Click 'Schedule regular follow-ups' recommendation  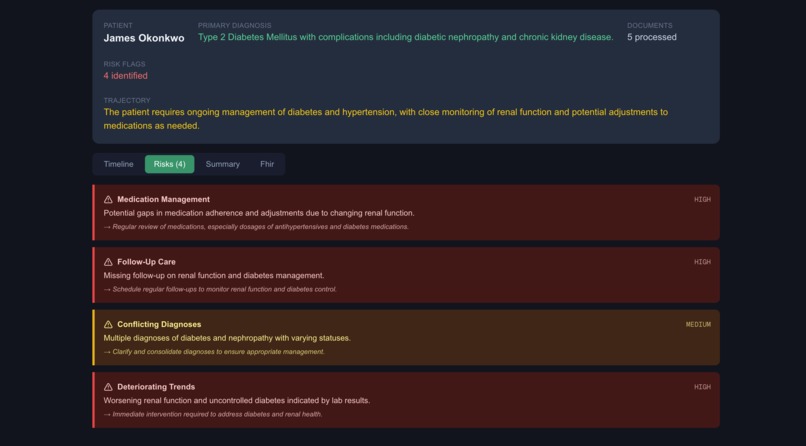pos(220,289)
